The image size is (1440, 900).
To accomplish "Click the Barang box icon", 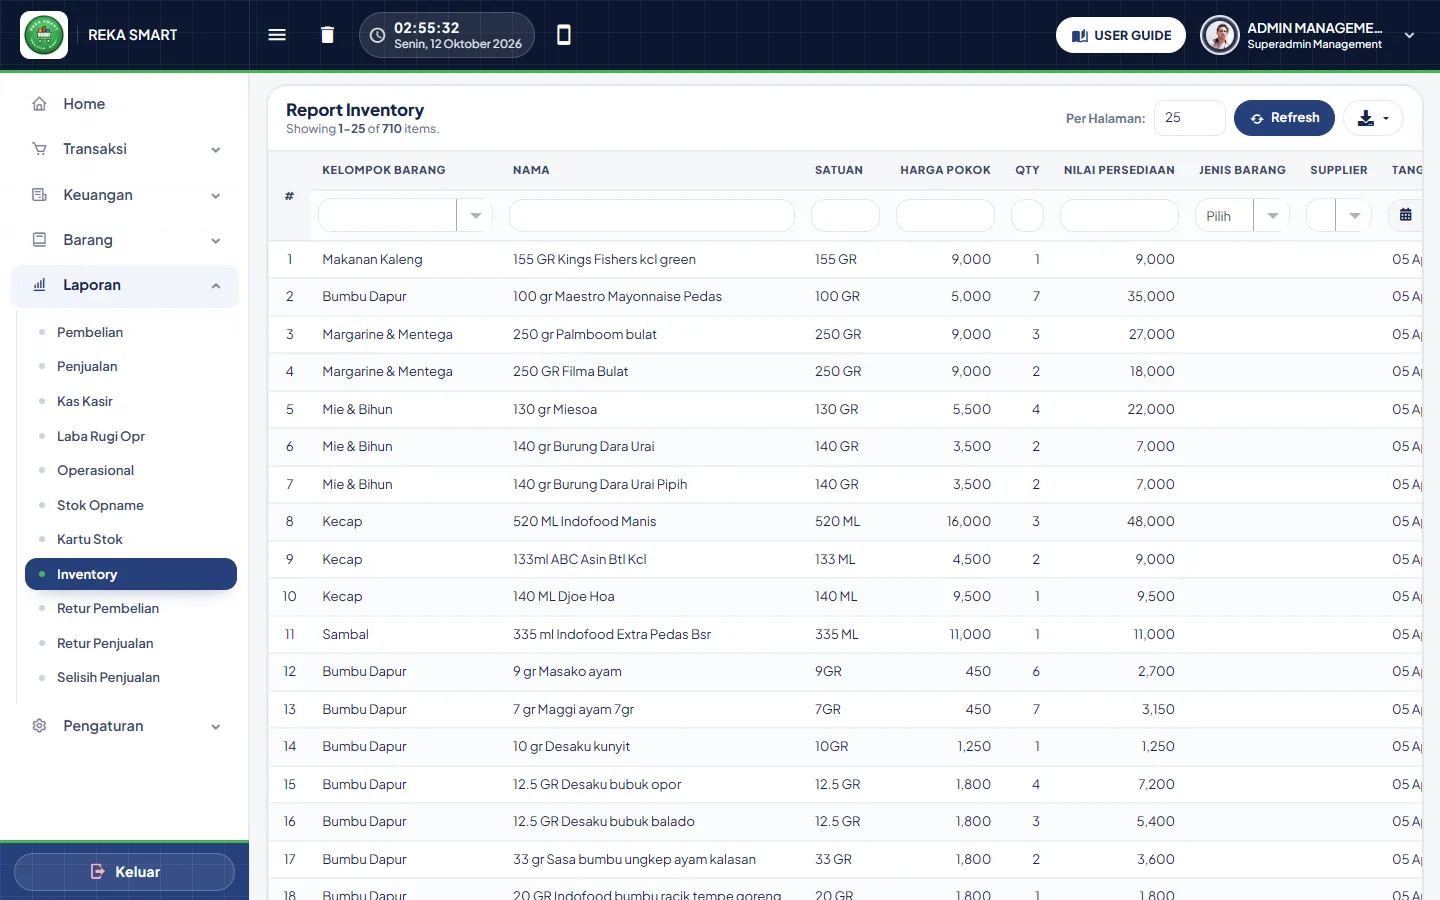I will (x=40, y=240).
